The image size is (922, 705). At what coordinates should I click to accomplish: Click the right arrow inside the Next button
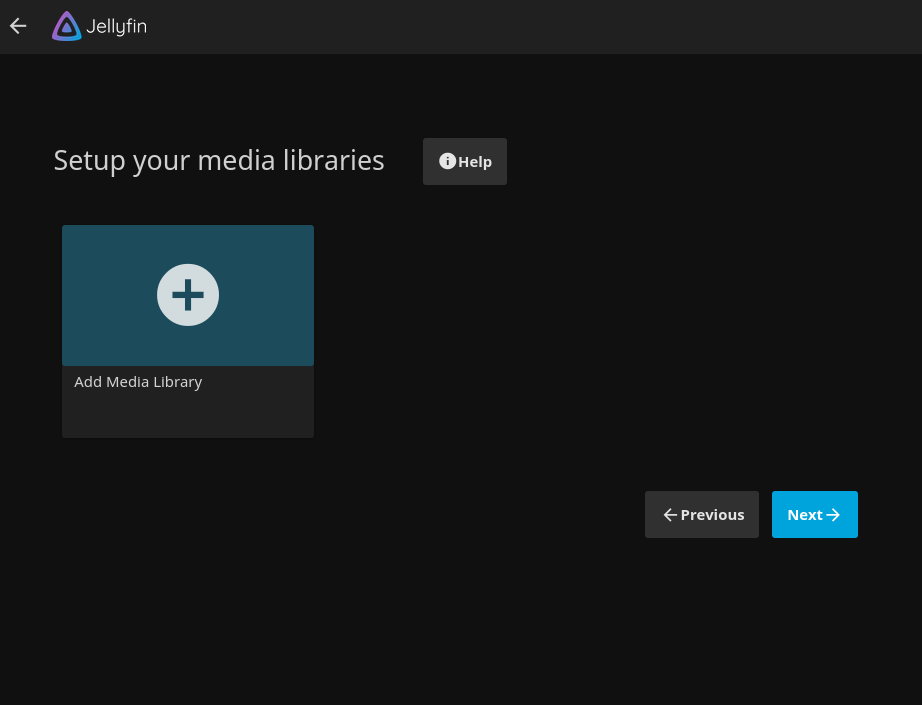tap(834, 514)
